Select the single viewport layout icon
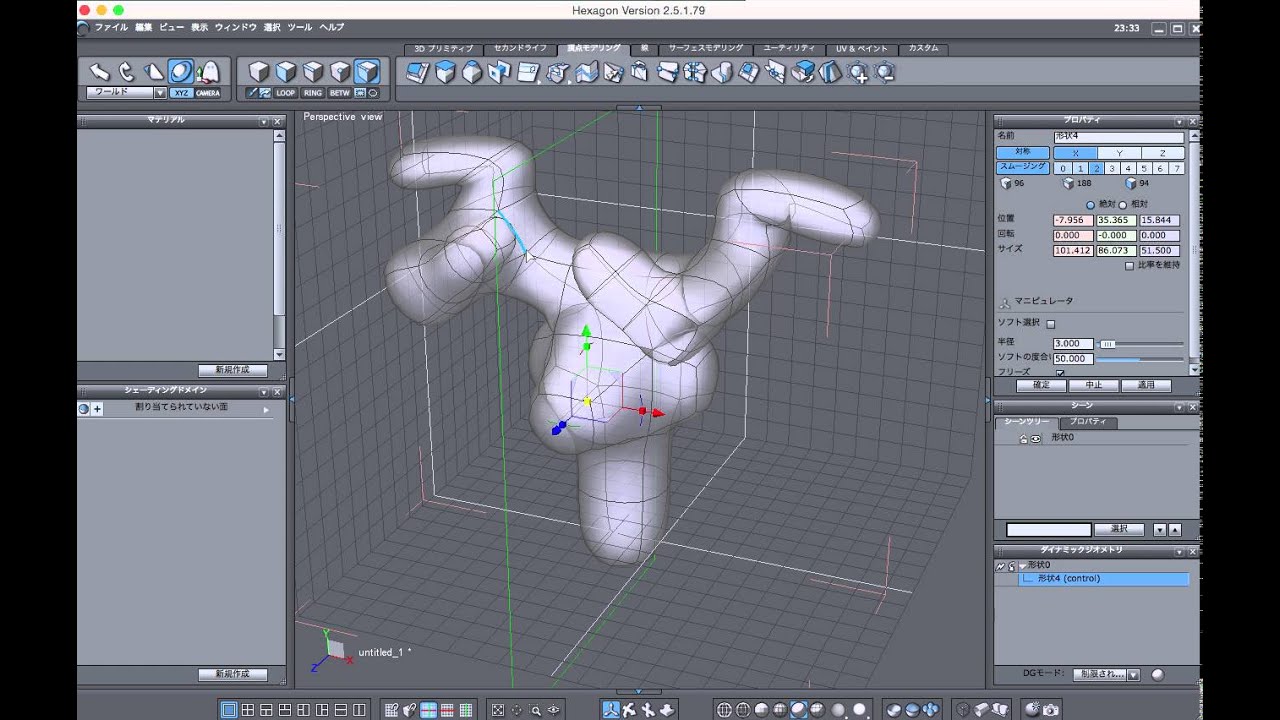Screen dimensions: 1280x720 pos(229,709)
